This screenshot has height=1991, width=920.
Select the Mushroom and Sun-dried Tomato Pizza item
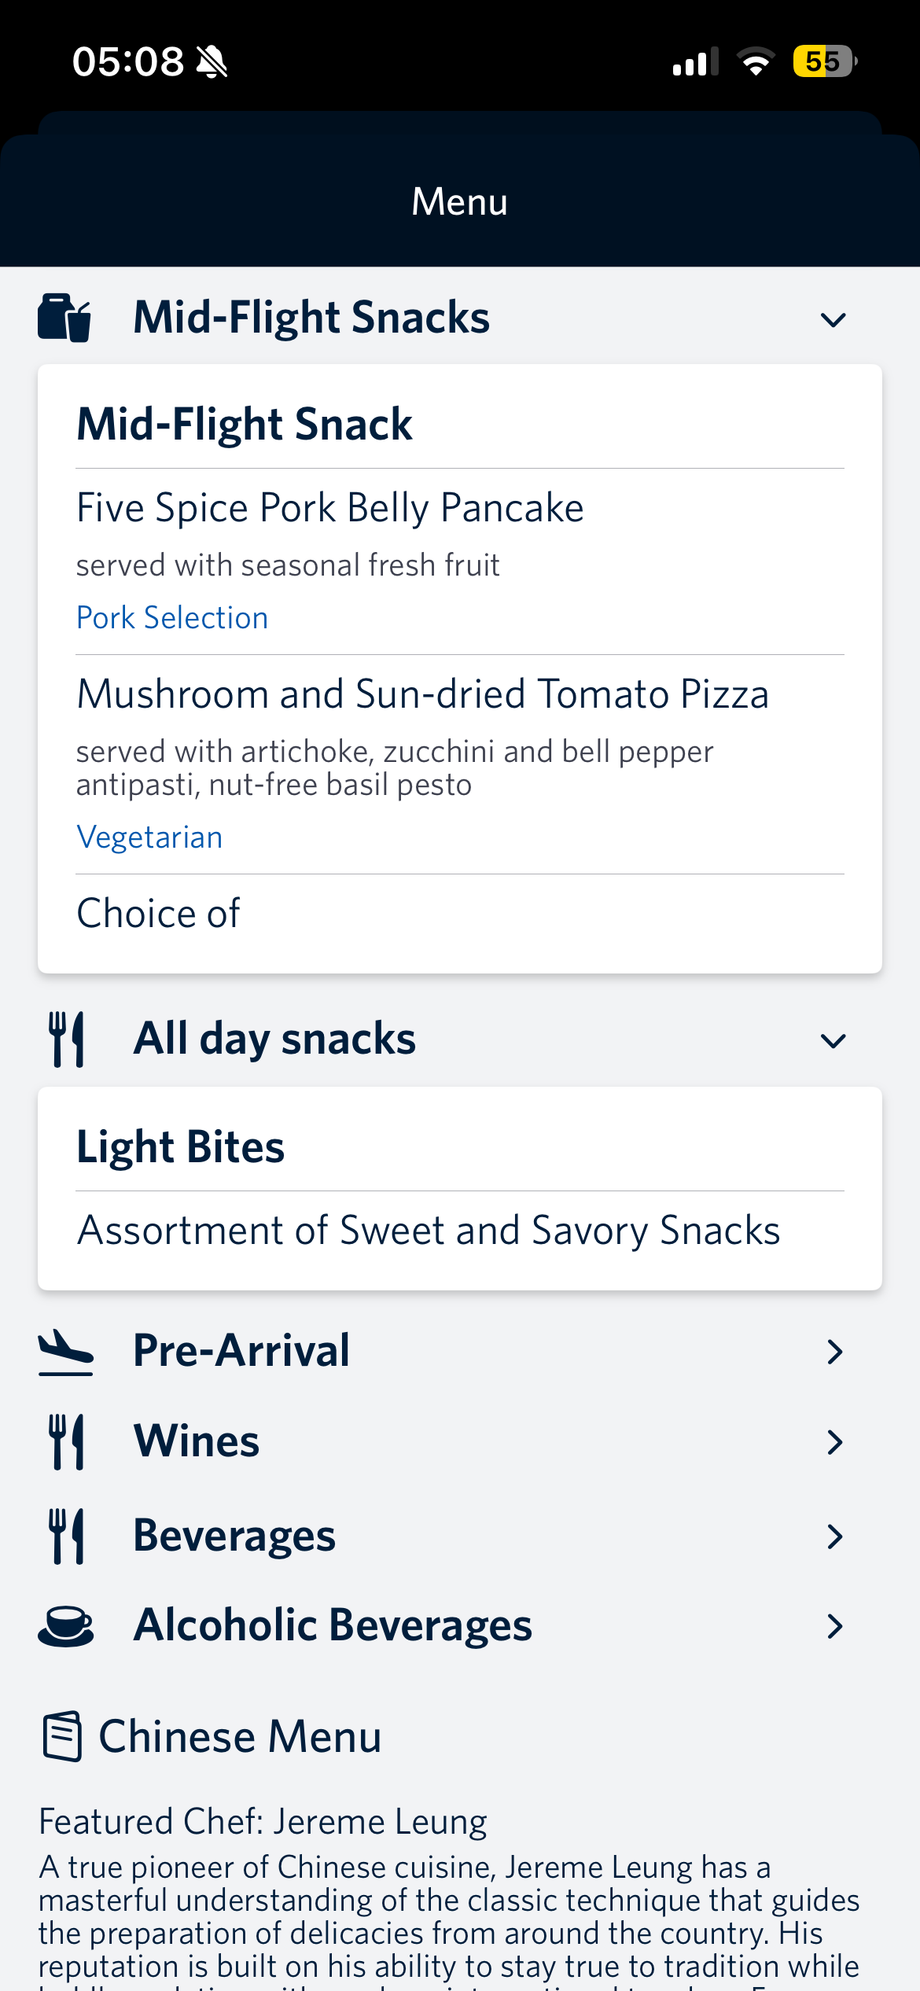click(x=423, y=694)
